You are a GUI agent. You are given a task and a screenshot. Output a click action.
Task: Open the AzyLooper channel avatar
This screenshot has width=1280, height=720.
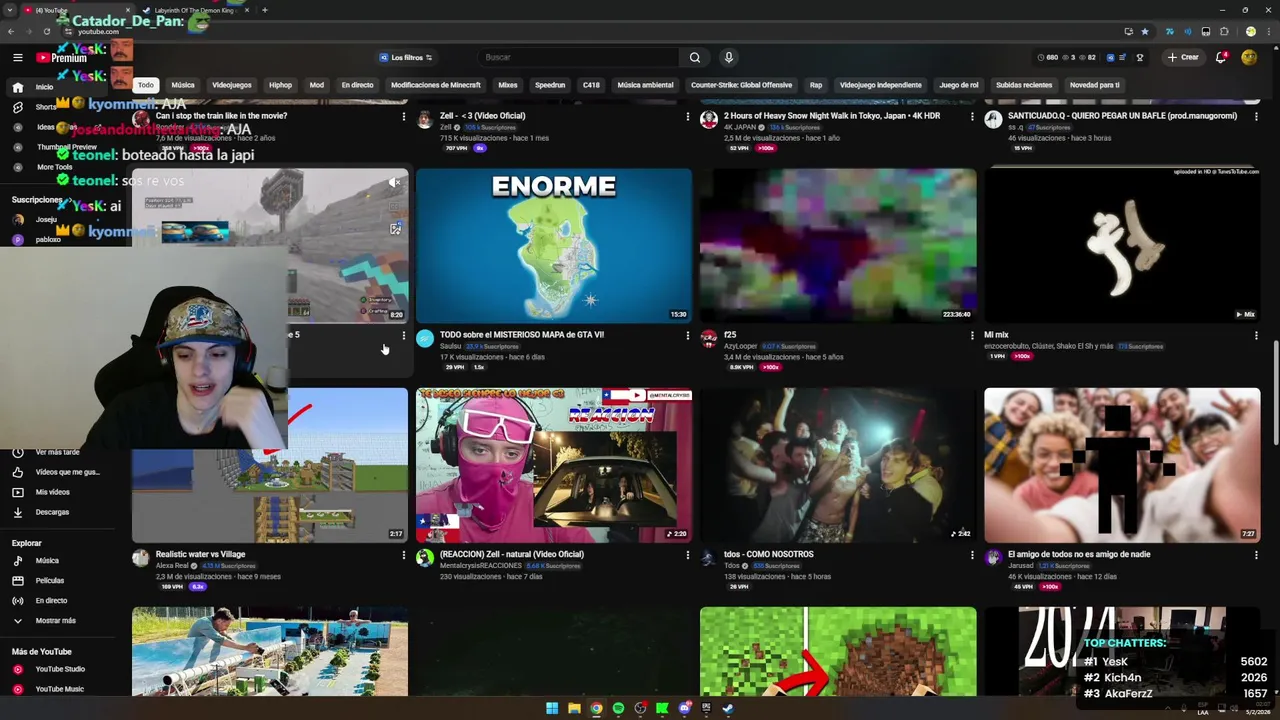(x=709, y=339)
